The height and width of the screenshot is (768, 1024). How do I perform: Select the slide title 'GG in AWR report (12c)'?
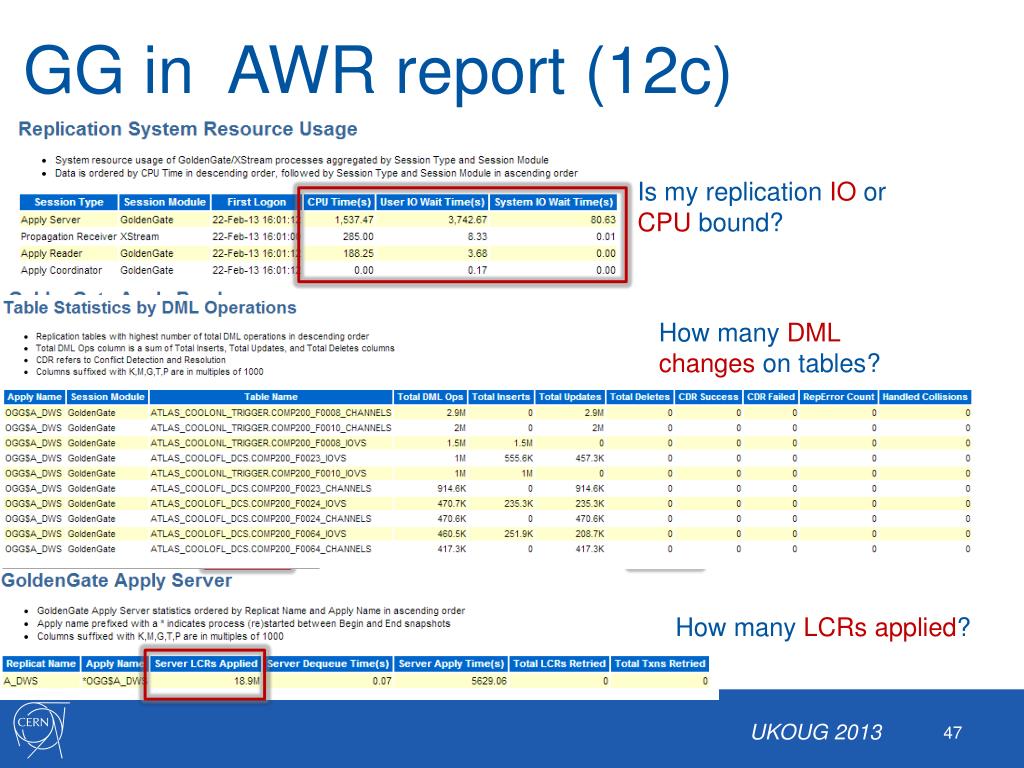pyautogui.click(x=377, y=71)
